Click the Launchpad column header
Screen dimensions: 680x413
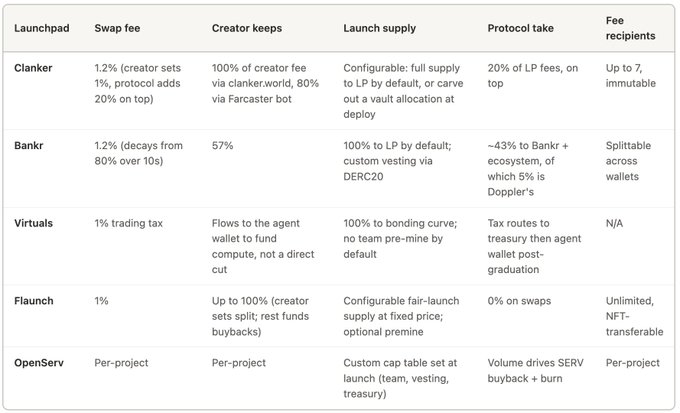pyautogui.click(x=42, y=28)
